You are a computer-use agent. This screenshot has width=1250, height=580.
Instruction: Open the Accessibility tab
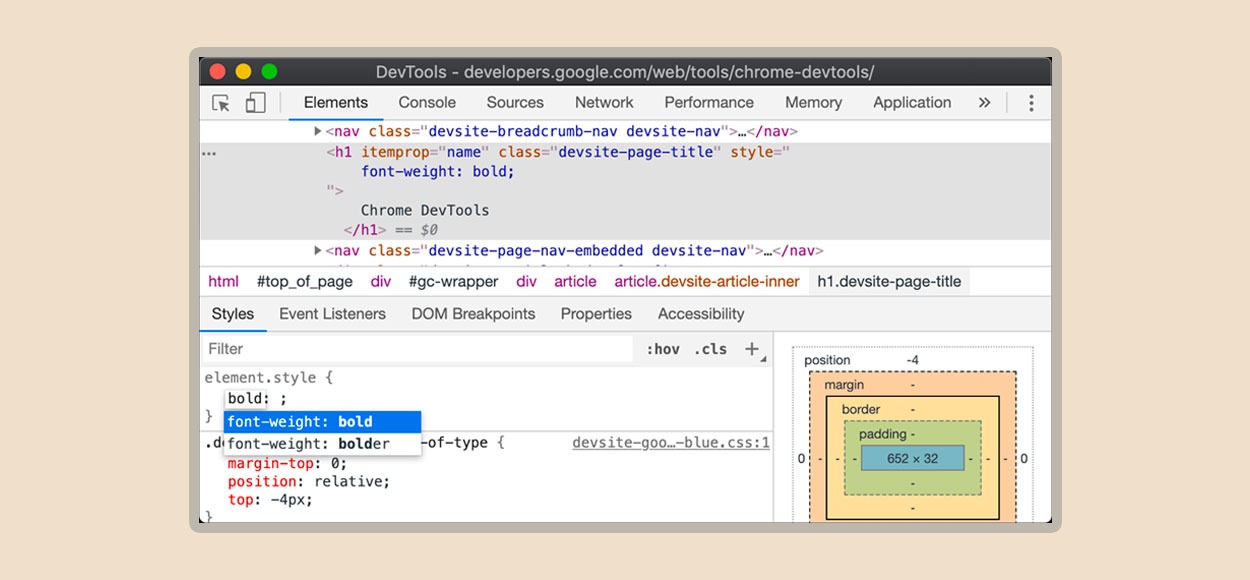tap(701, 314)
